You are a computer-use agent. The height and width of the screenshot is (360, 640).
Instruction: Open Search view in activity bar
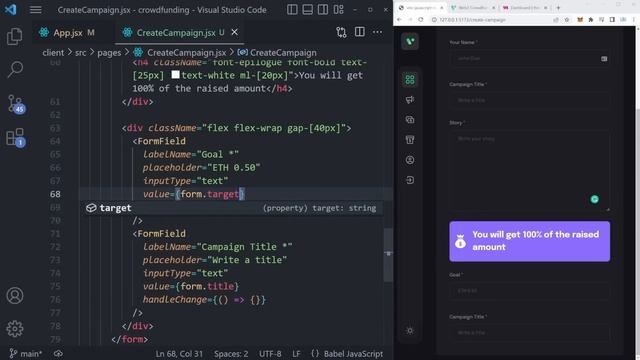tap(15, 69)
